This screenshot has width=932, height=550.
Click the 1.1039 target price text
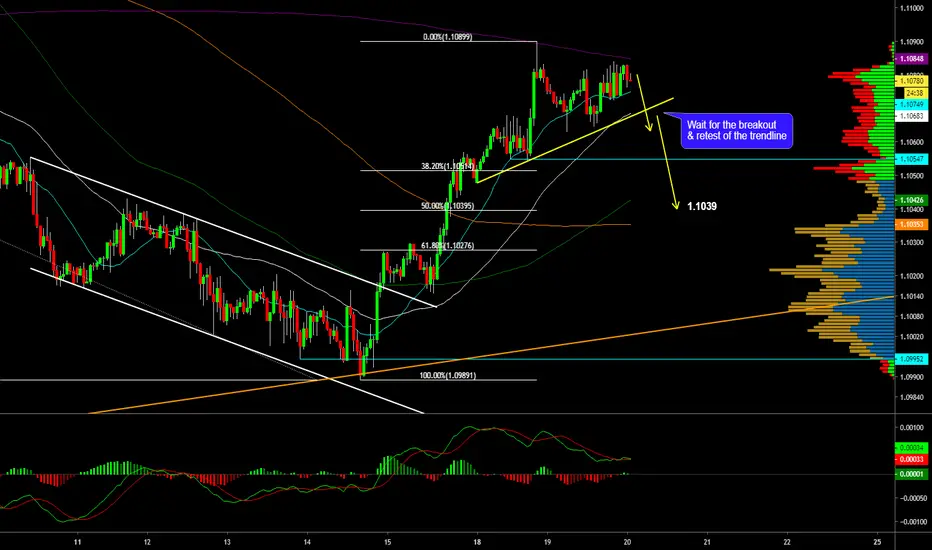point(702,206)
